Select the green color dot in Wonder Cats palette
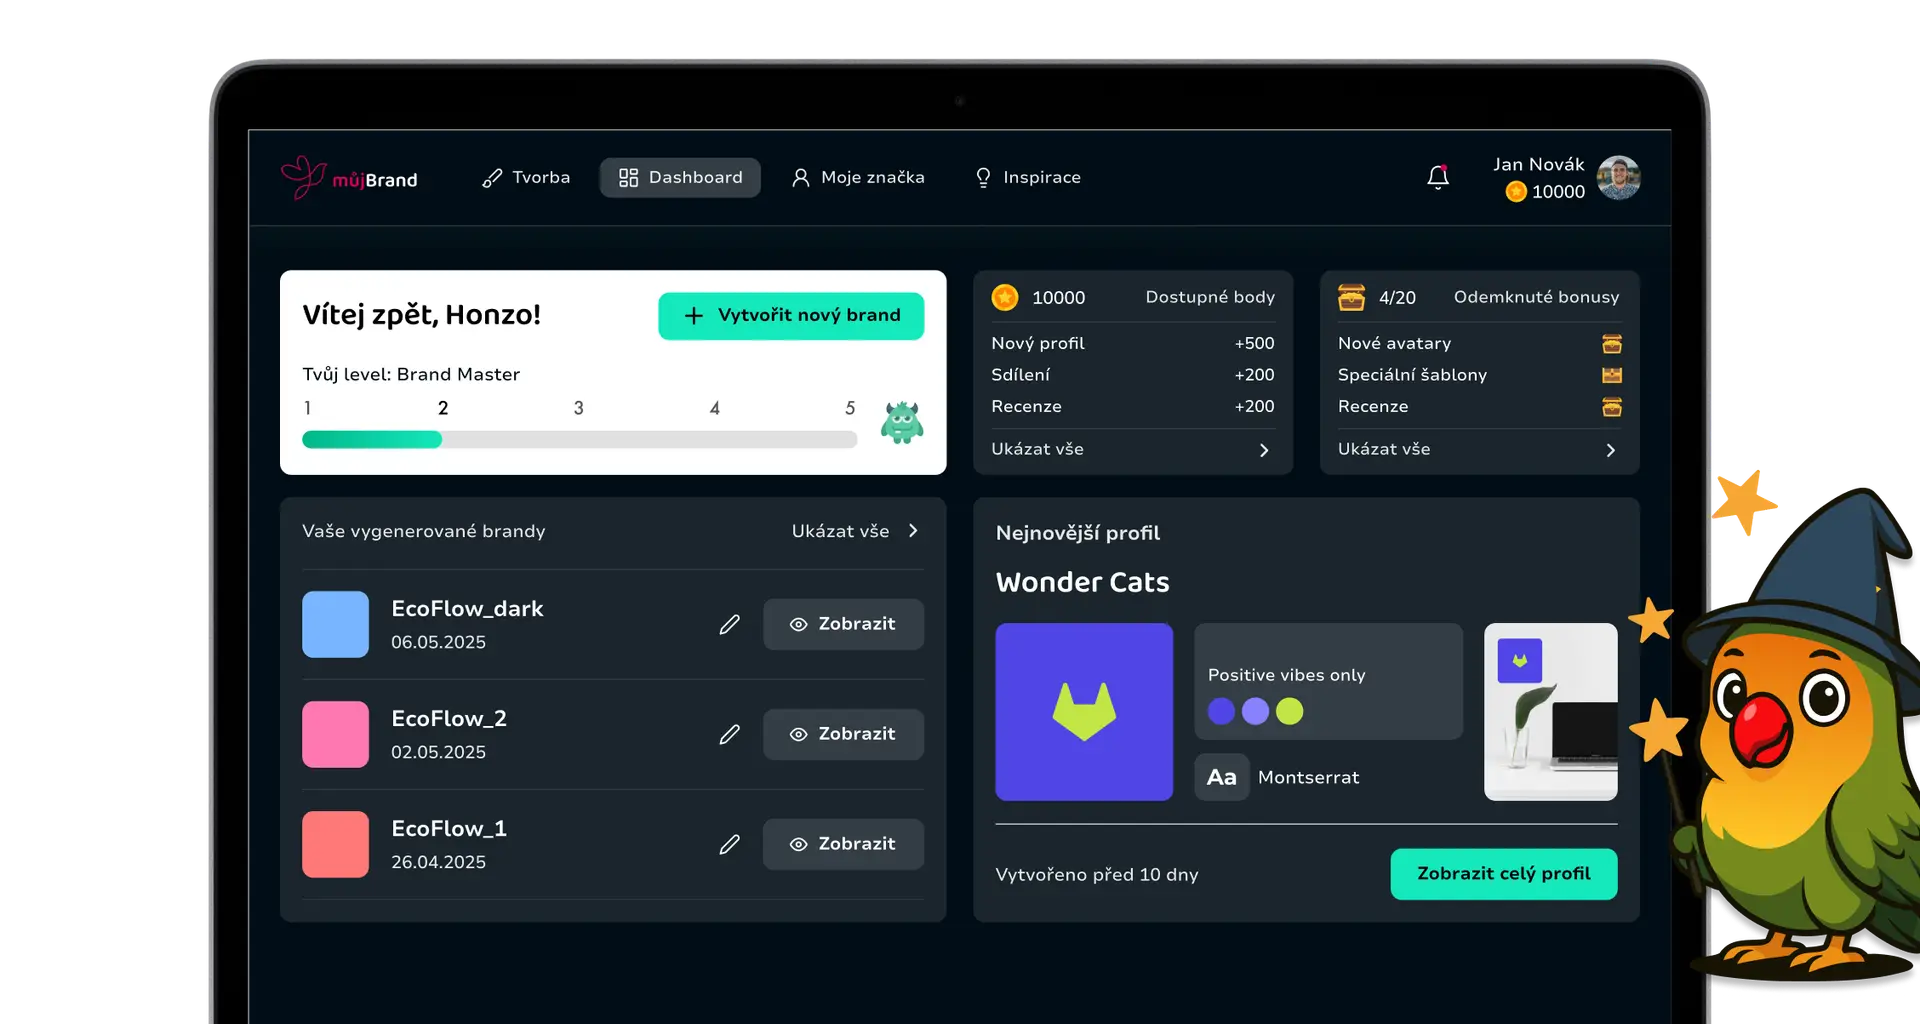The height and width of the screenshot is (1024, 1920). 1291,711
